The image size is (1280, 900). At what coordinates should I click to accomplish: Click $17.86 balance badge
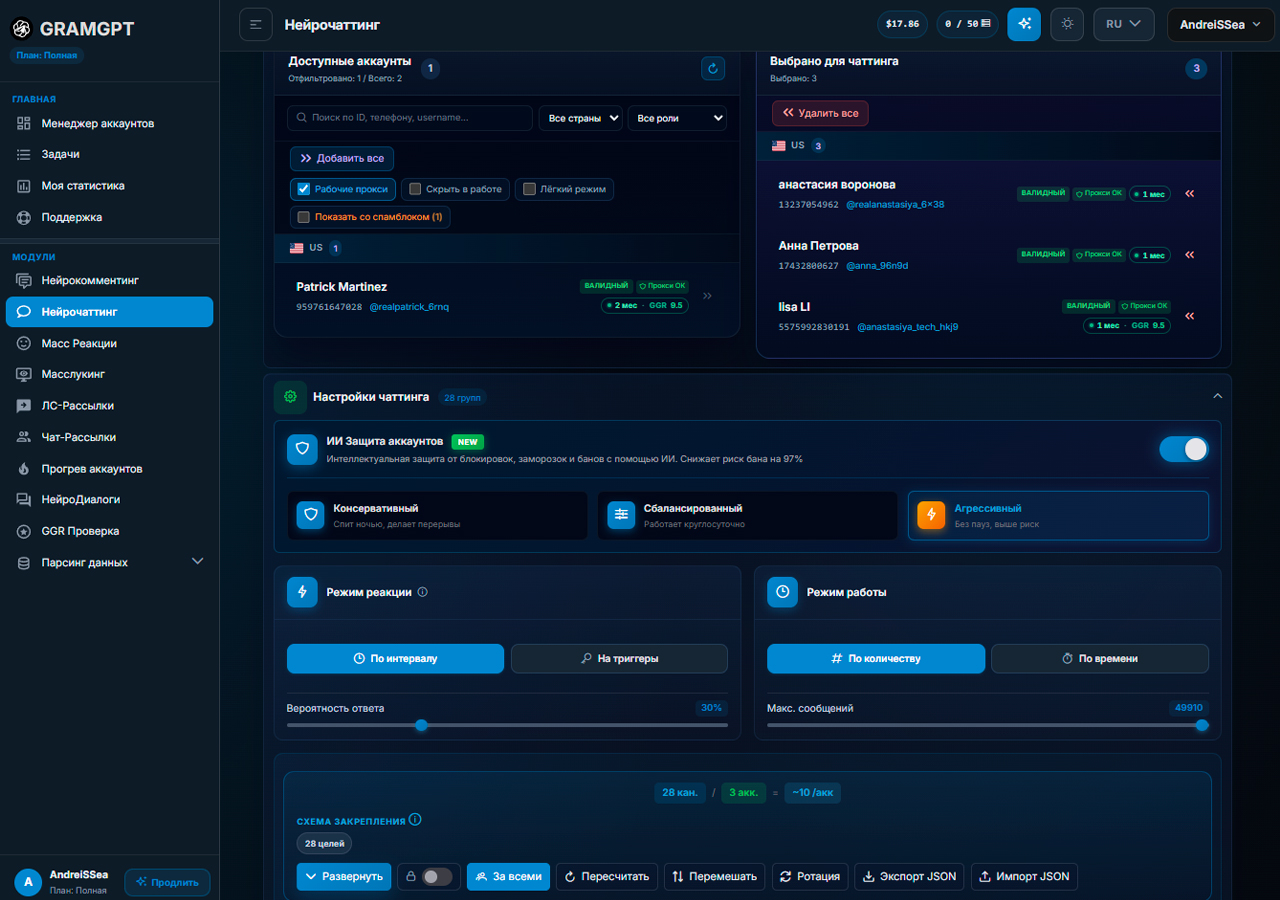click(x=903, y=24)
